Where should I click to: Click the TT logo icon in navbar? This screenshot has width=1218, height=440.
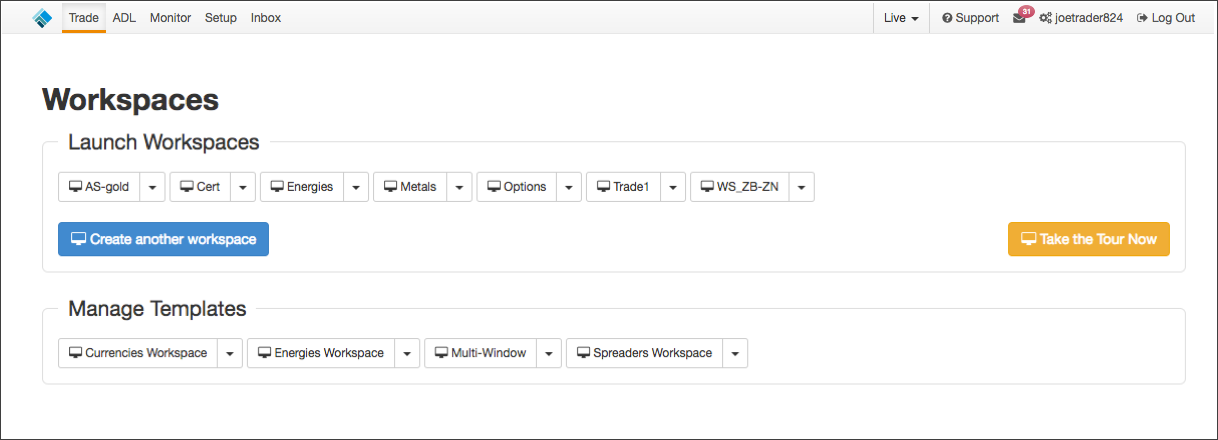[x=41, y=17]
